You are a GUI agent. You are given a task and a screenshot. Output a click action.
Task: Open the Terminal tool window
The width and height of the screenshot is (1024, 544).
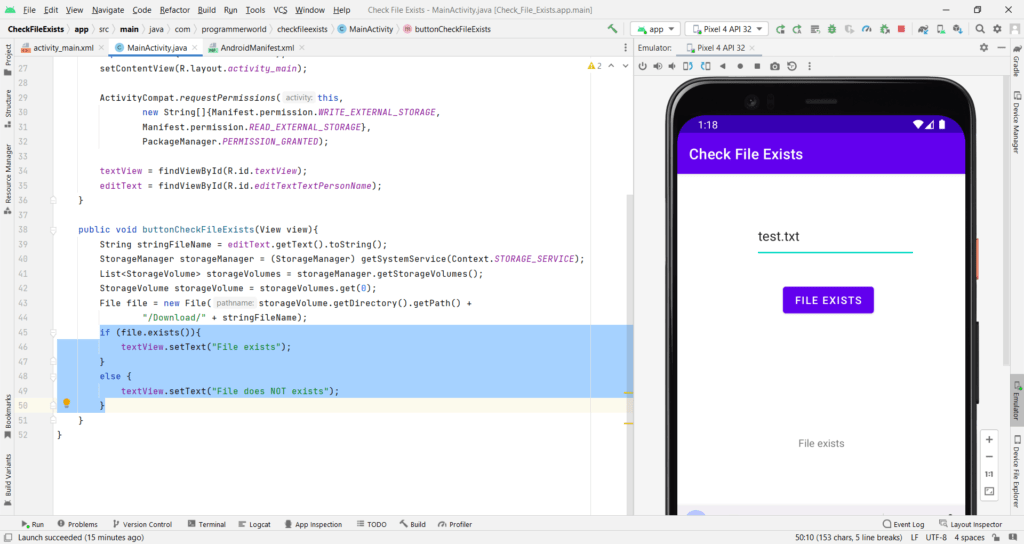click(206, 524)
